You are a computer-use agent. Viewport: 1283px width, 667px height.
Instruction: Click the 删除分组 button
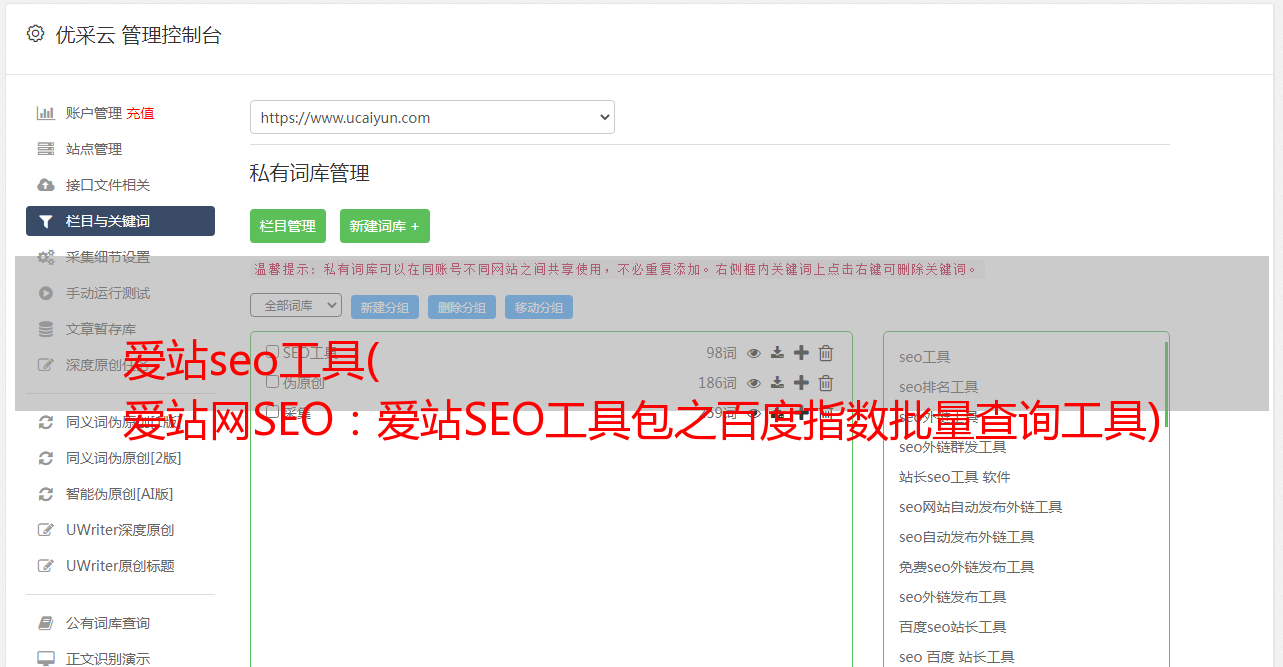coord(462,307)
